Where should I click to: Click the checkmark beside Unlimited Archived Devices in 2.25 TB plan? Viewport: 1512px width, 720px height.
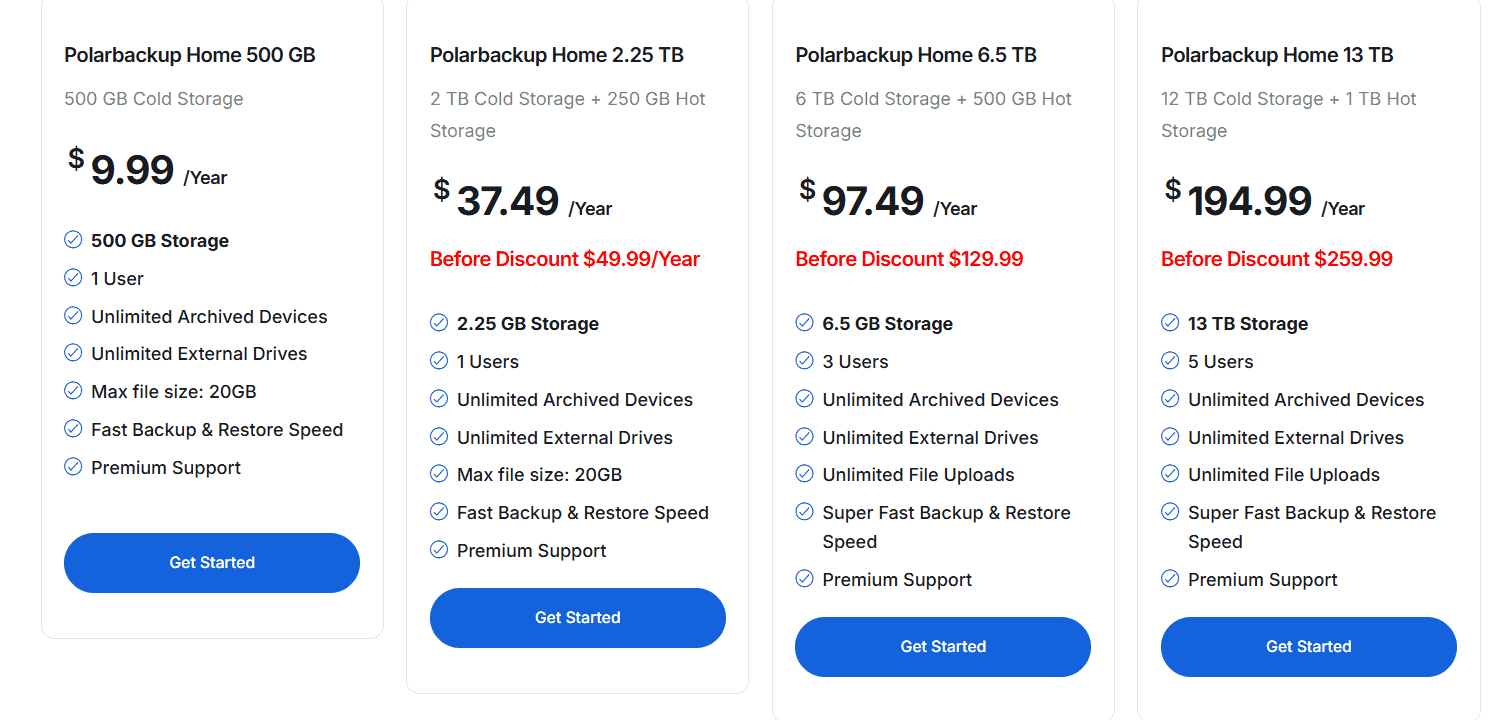click(439, 399)
